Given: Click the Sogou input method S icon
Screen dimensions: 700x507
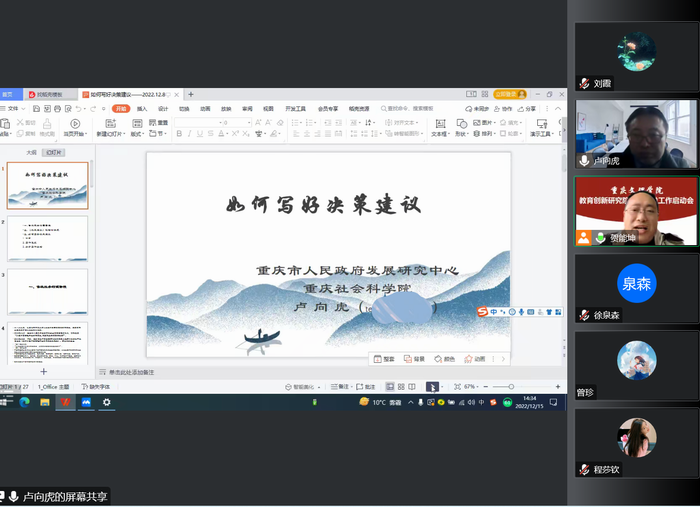Looking at the screenshot, I should [x=482, y=312].
